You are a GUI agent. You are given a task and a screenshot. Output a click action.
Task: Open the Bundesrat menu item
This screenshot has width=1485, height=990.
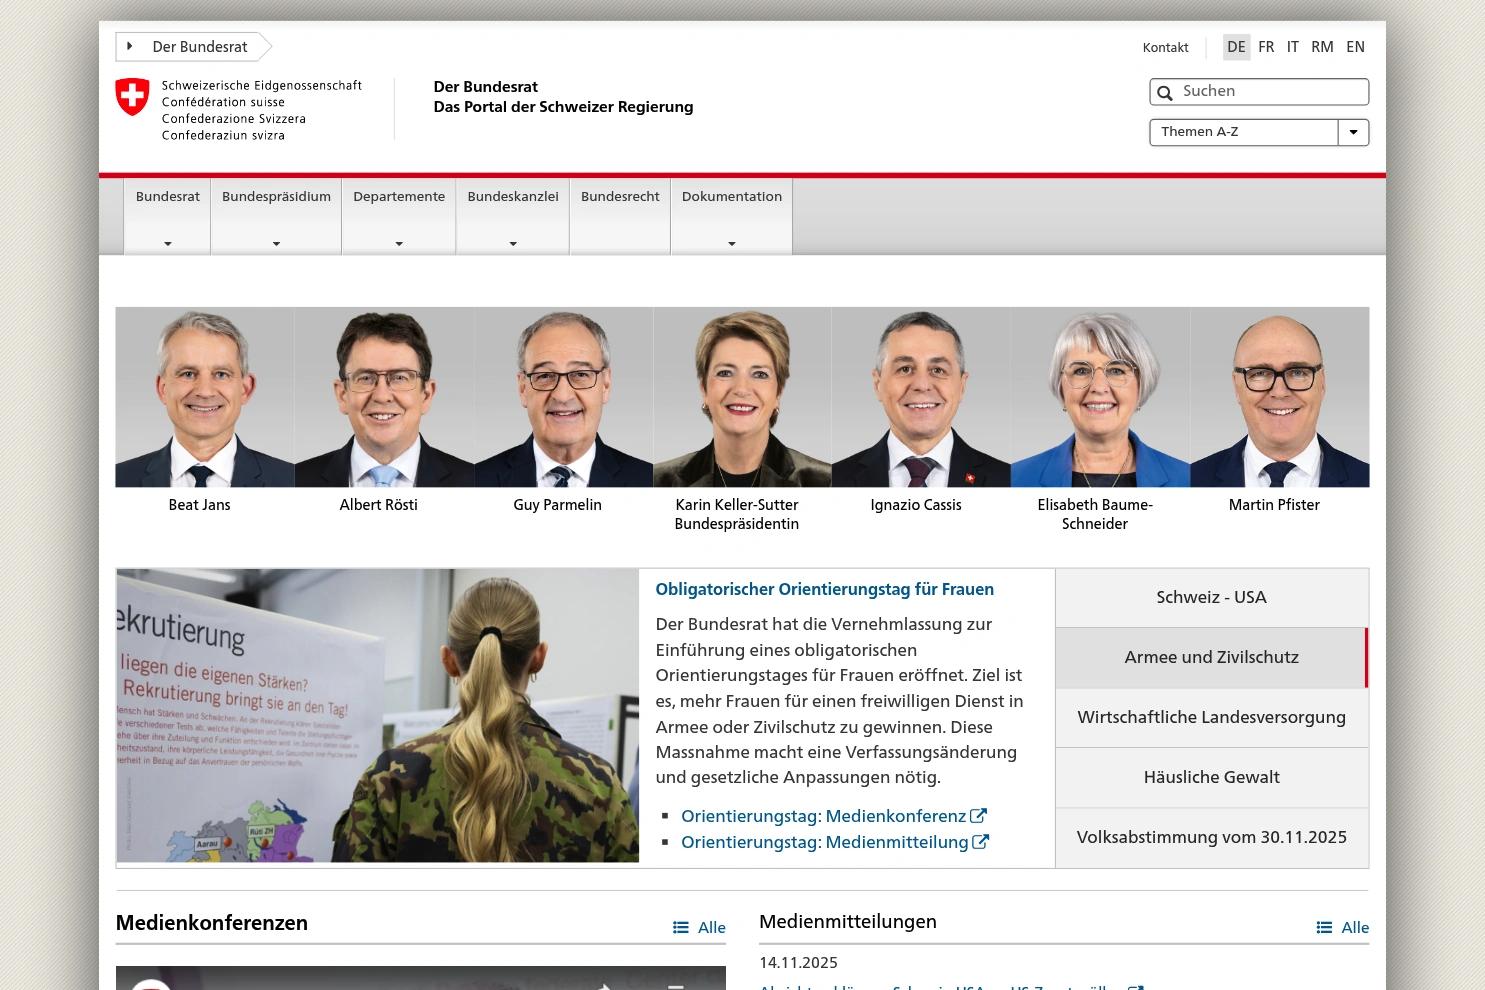pyautogui.click(x=167, y=196)
